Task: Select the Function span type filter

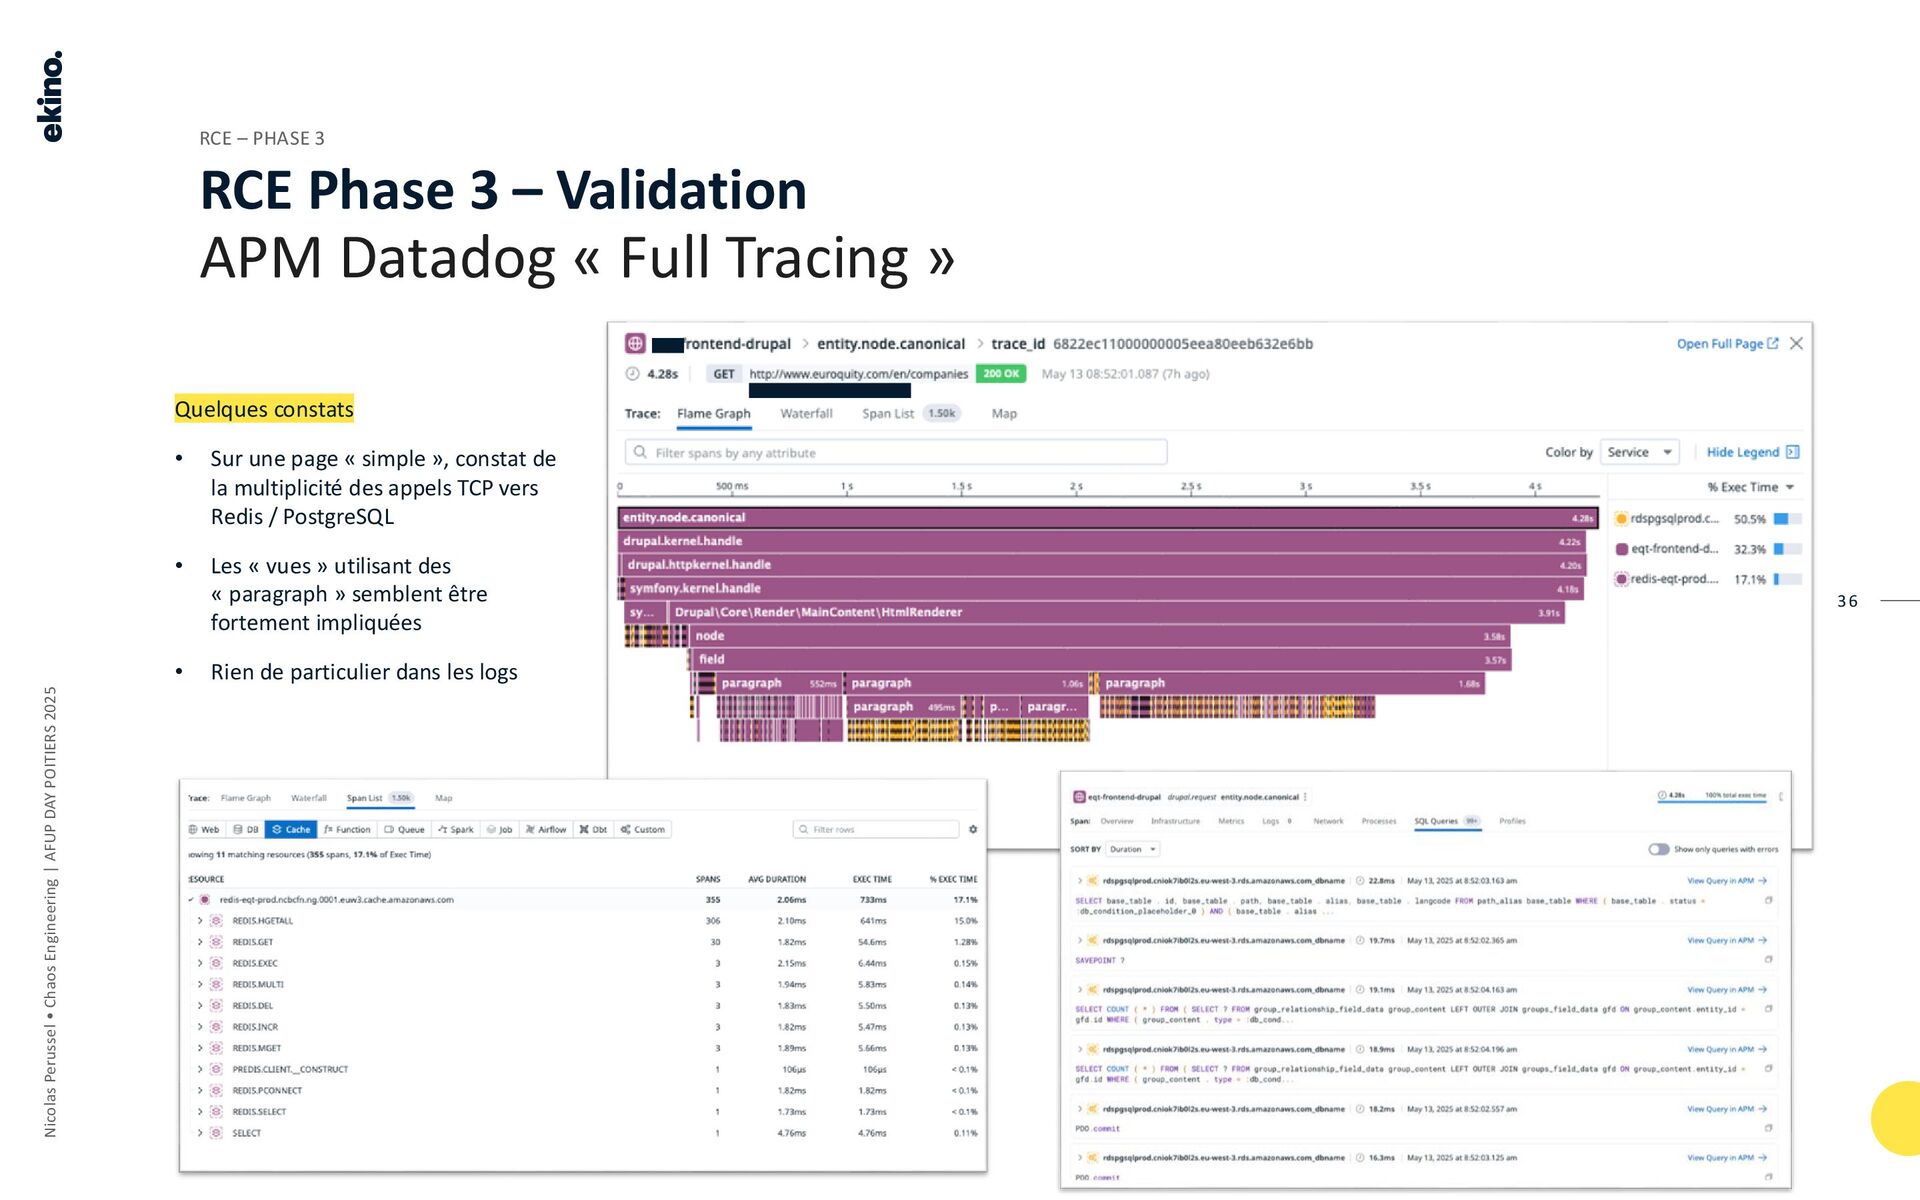Action: point(347,829)
